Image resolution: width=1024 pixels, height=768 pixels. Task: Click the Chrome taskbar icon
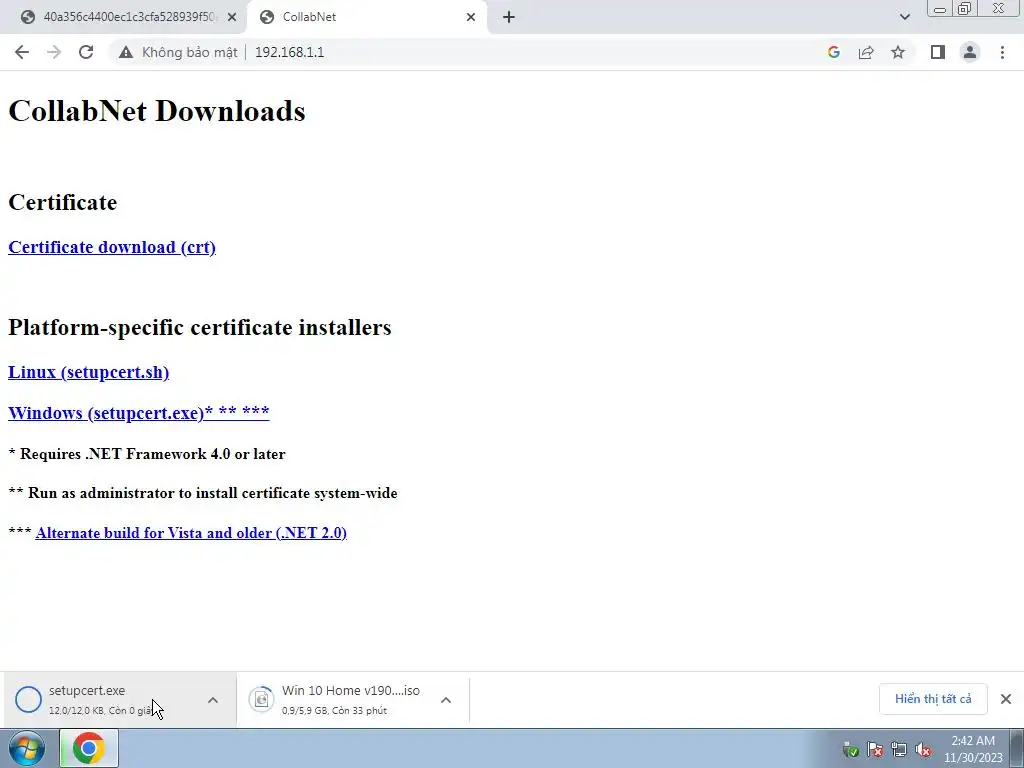pyautogui.click(x=89, y=748)
